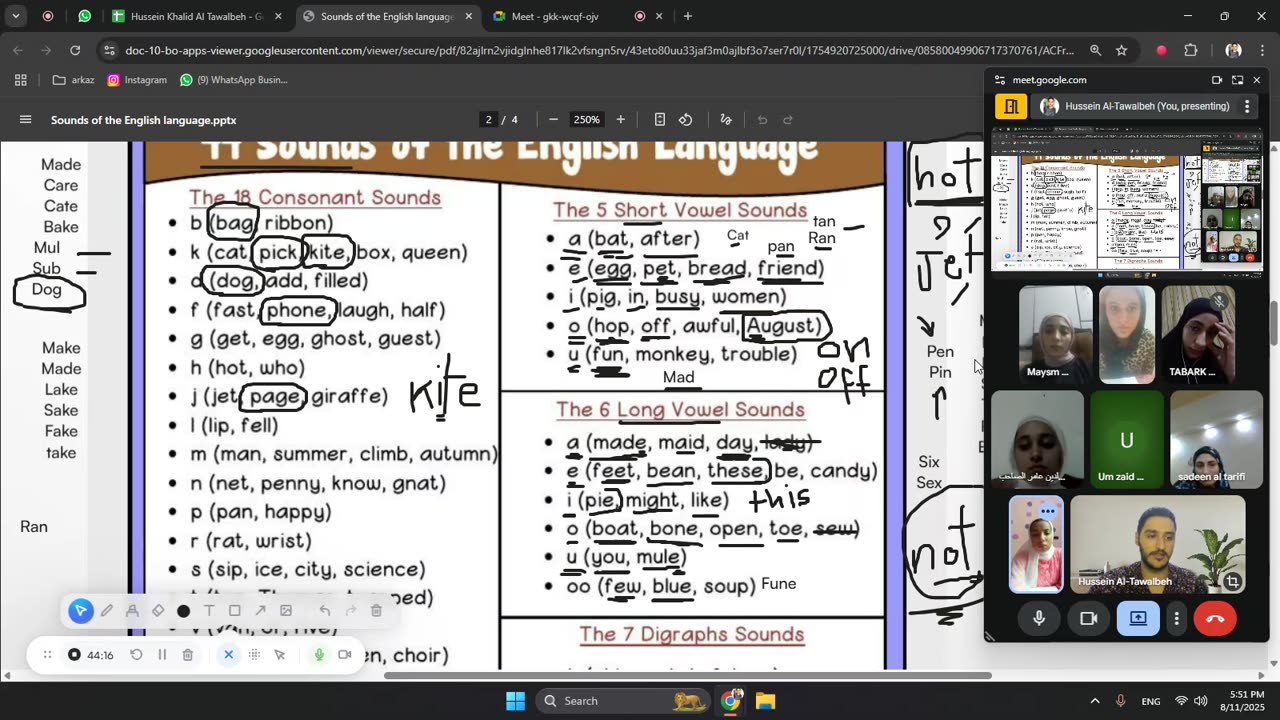Toggle click highlight cursor effect
1280x720 pixels.
click(x=280, y=655)
